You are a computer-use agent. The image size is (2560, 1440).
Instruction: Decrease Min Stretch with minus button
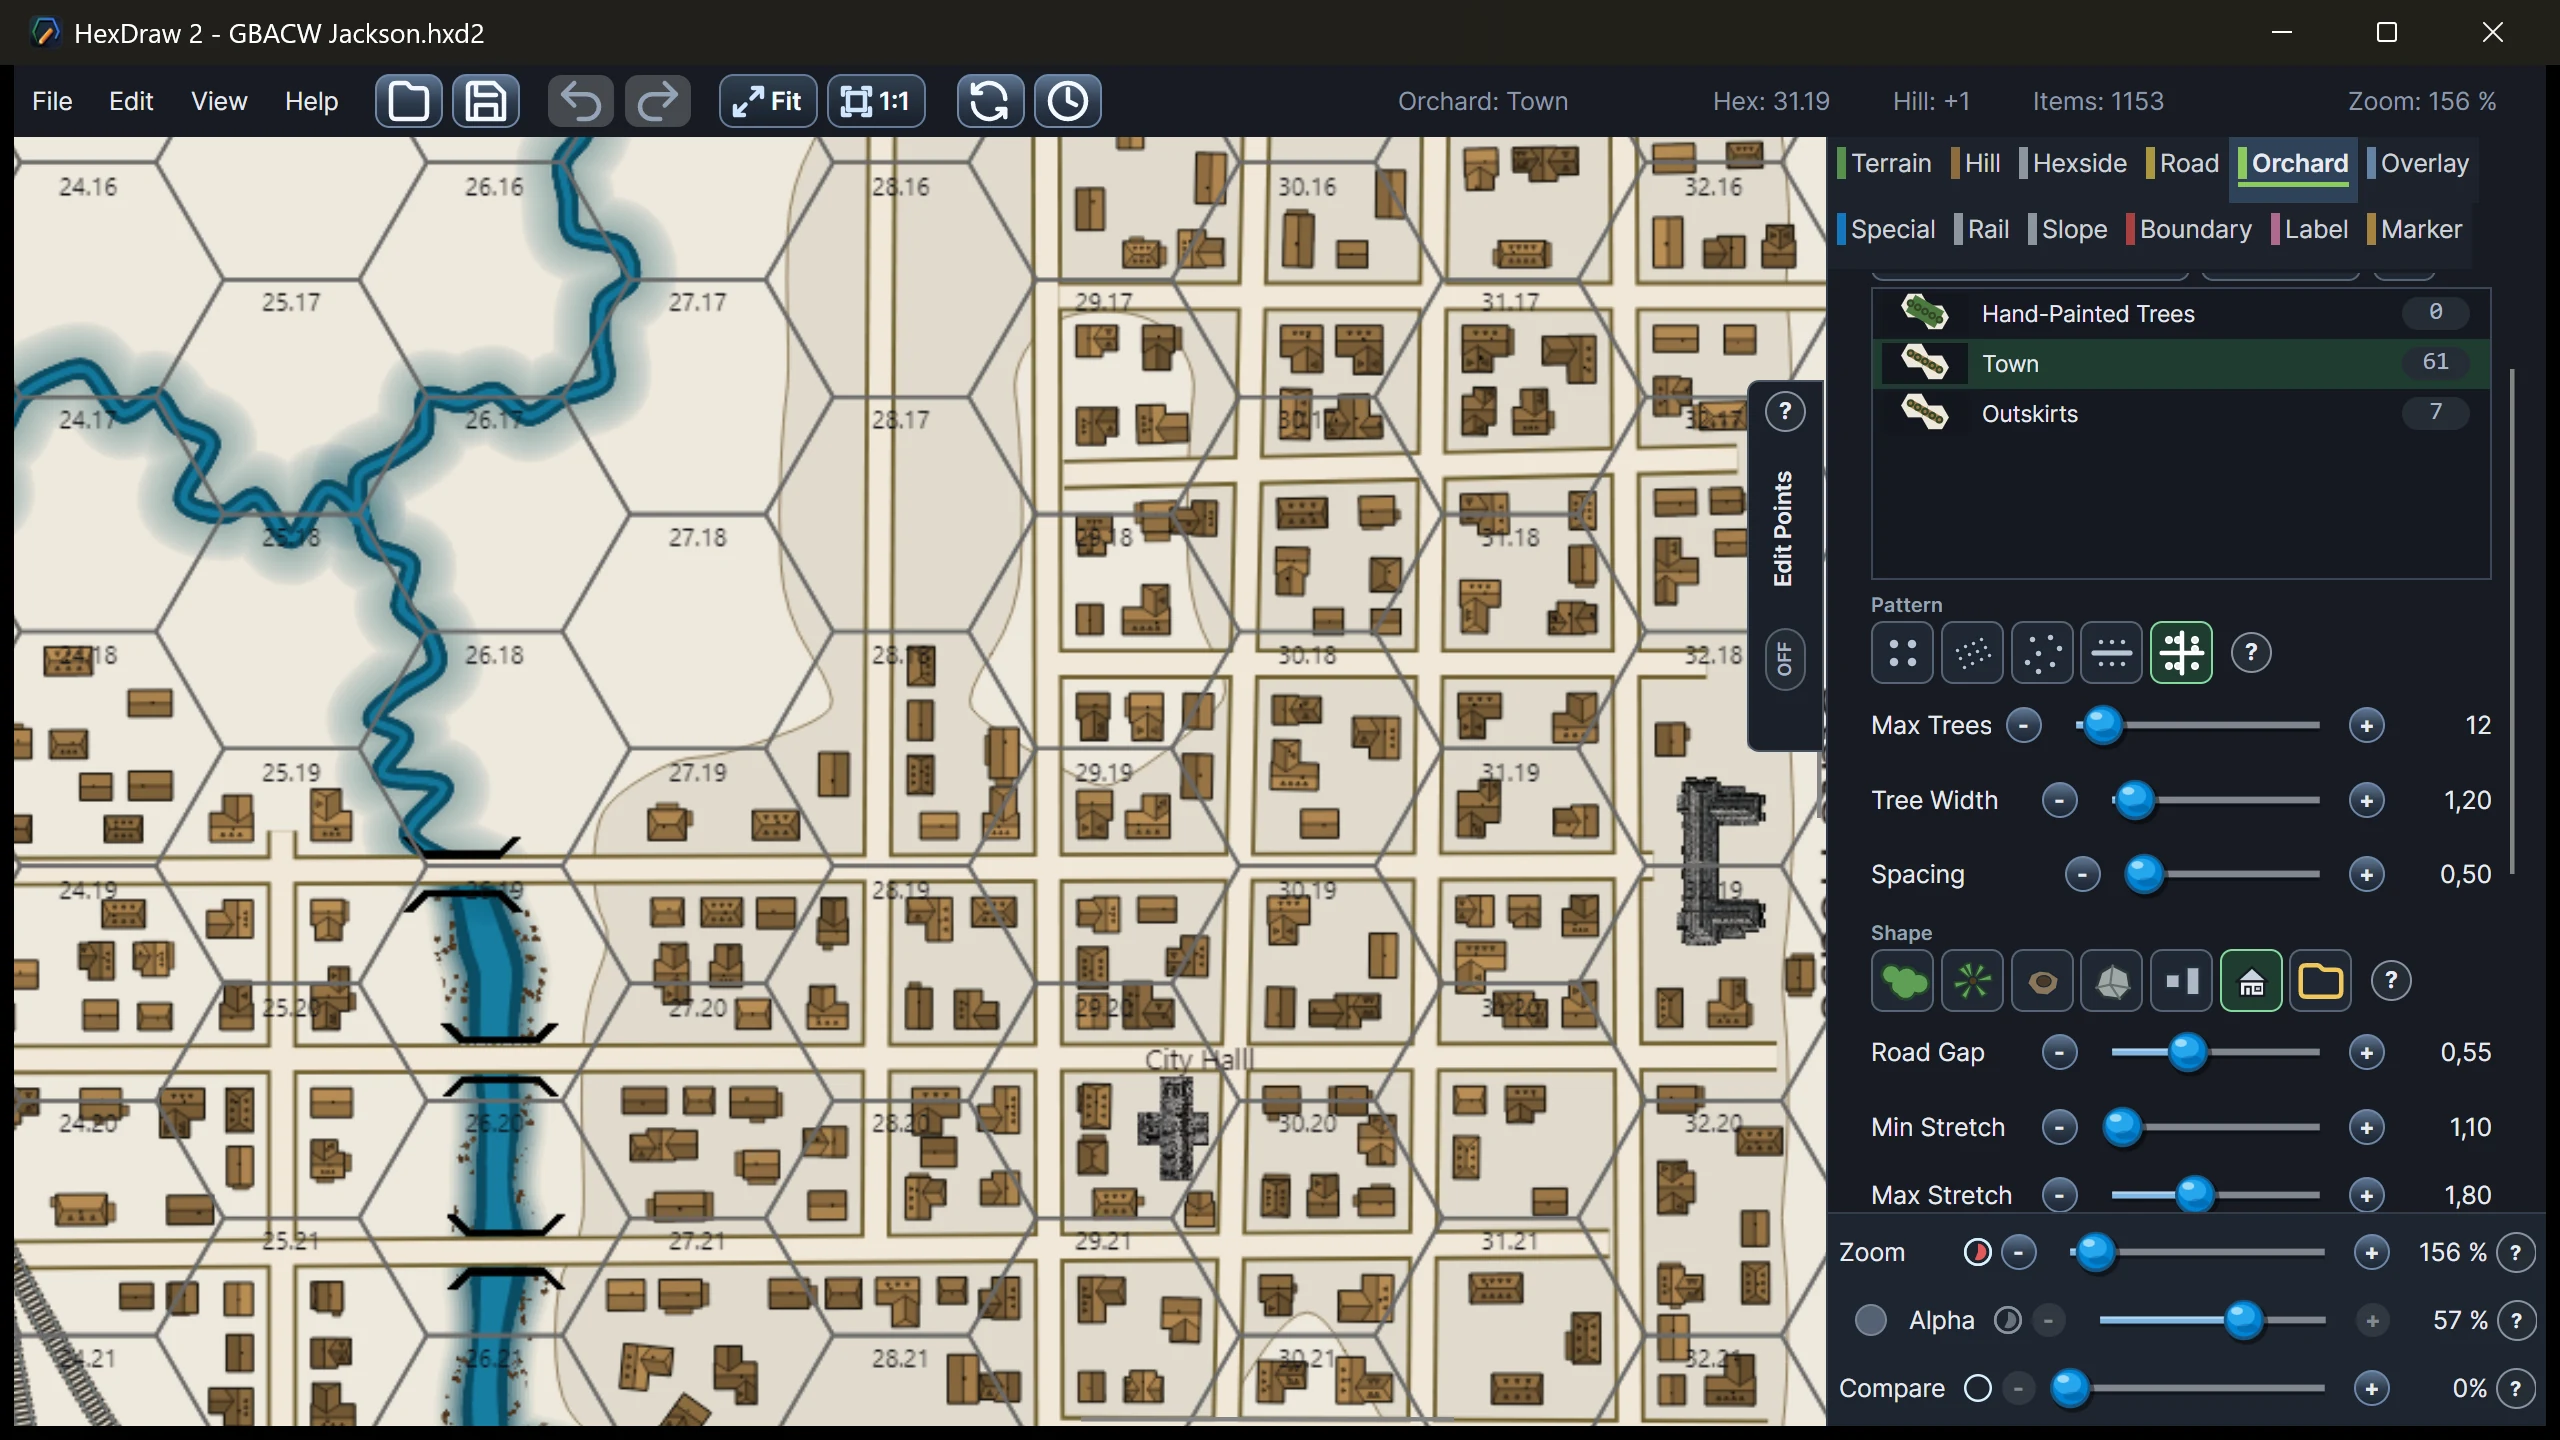(x=2059, y=1128)
